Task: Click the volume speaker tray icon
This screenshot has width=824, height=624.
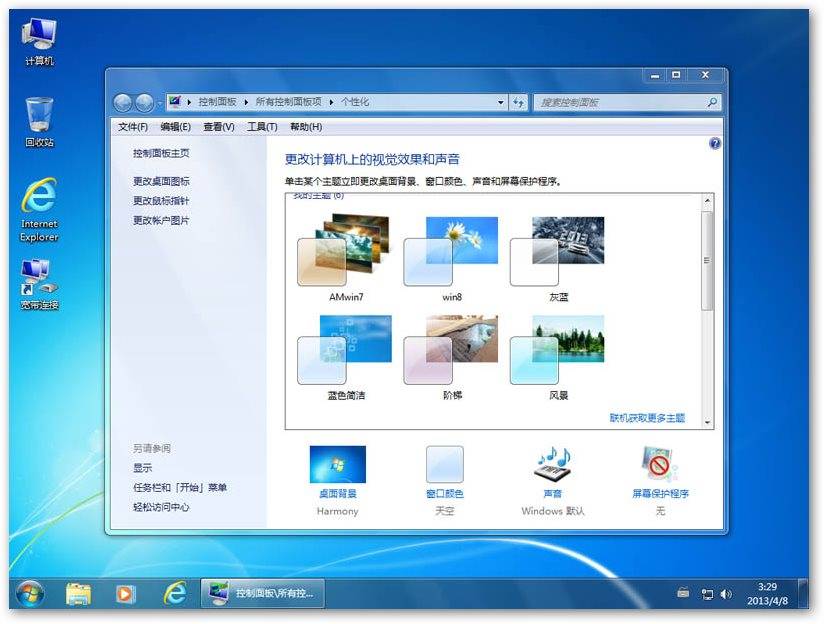Action: [726, 594]
